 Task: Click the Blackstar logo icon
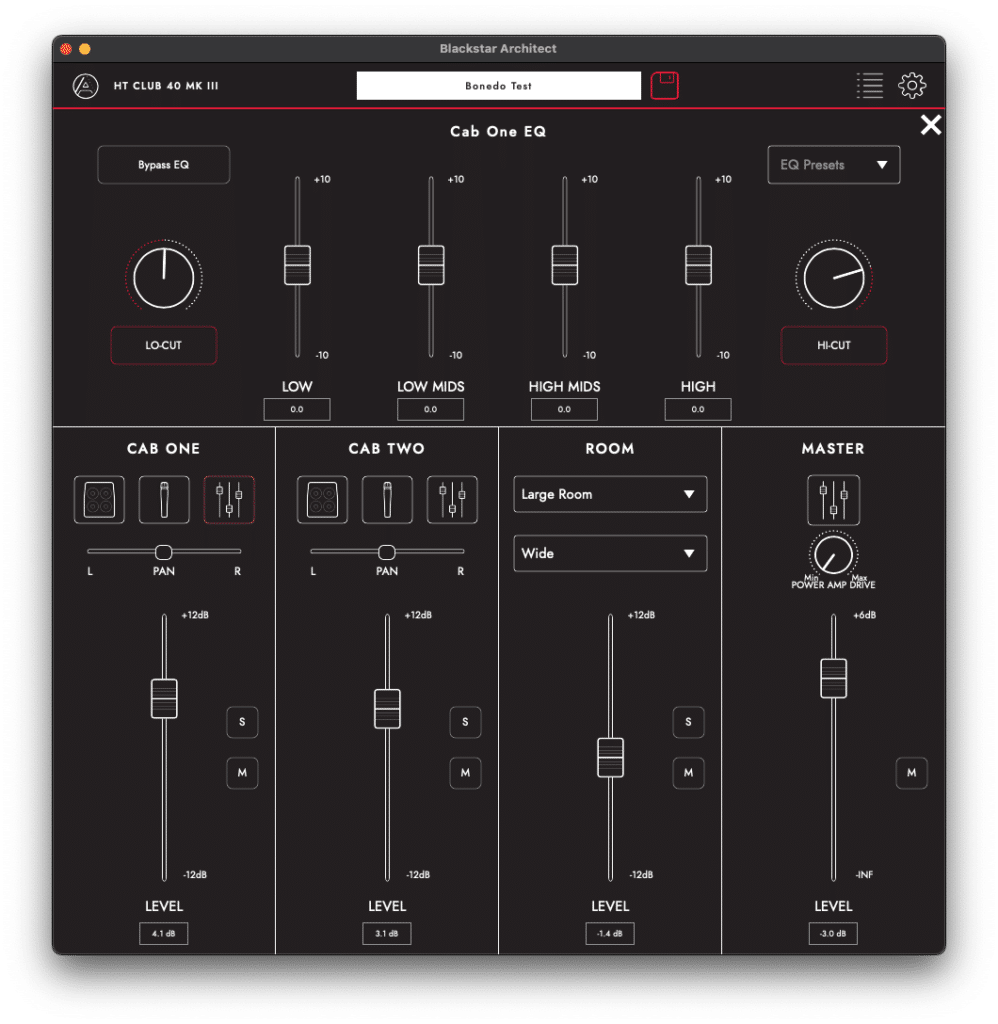pos(86,86)
